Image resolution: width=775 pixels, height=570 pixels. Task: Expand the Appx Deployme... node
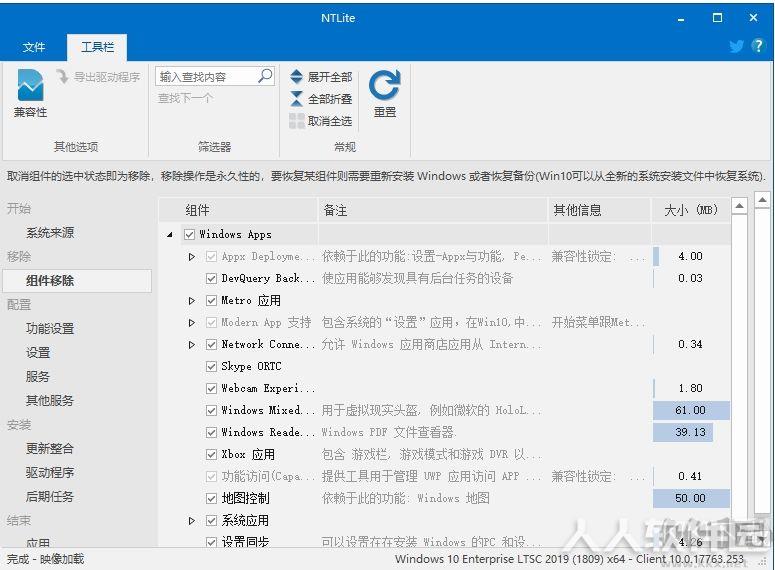point(192,257)
